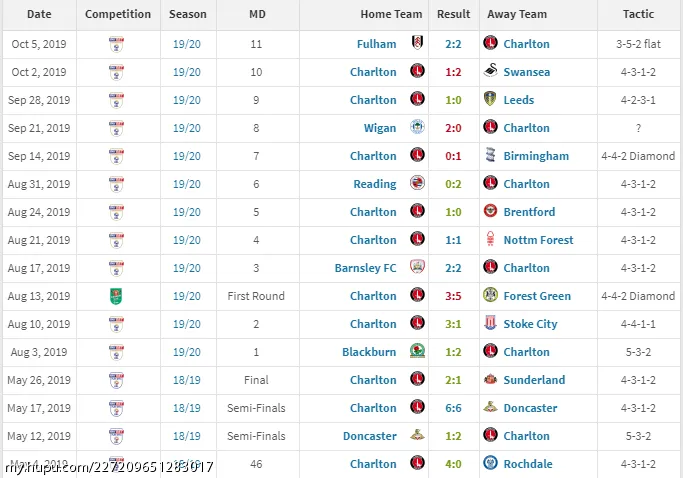Open the Nottm Forest team link
This screenshot has height=478, width=683.
click(x=538, y=240)
